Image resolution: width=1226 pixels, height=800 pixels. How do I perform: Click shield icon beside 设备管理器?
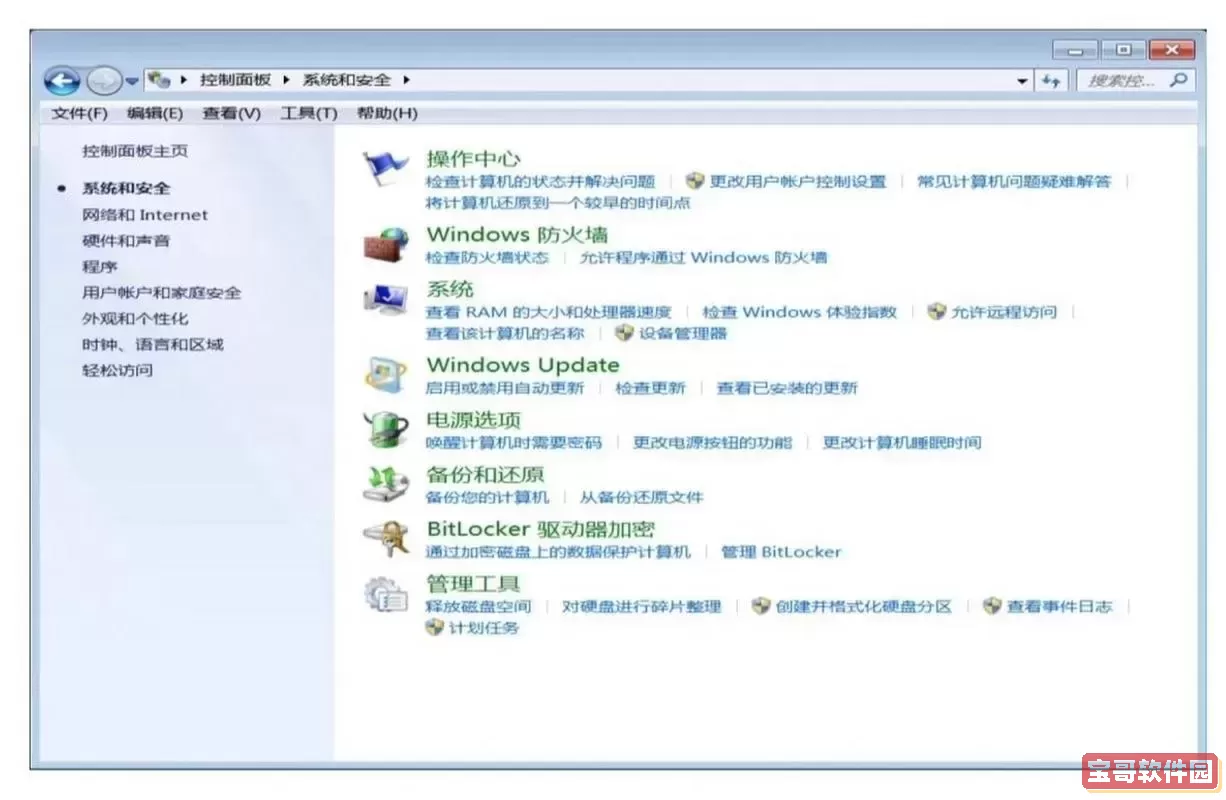point(625,332)
